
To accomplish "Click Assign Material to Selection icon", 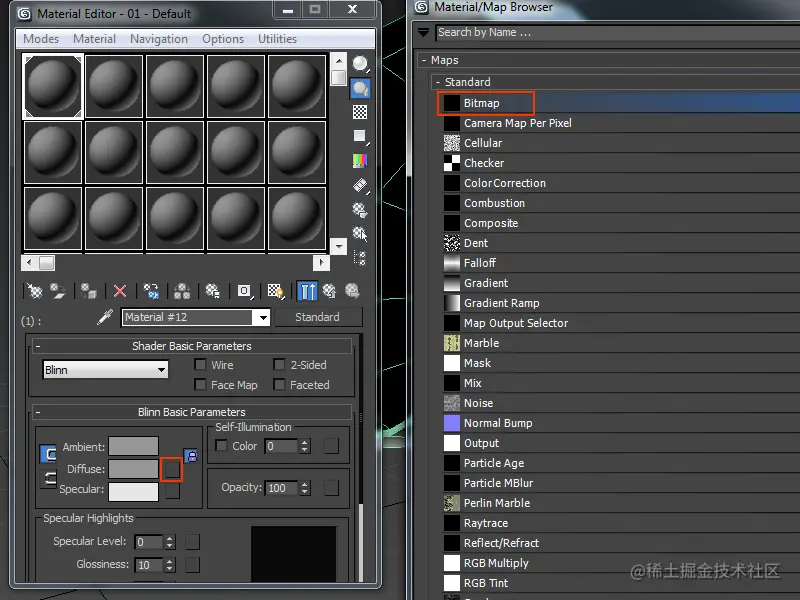I will tap(89, 291).
